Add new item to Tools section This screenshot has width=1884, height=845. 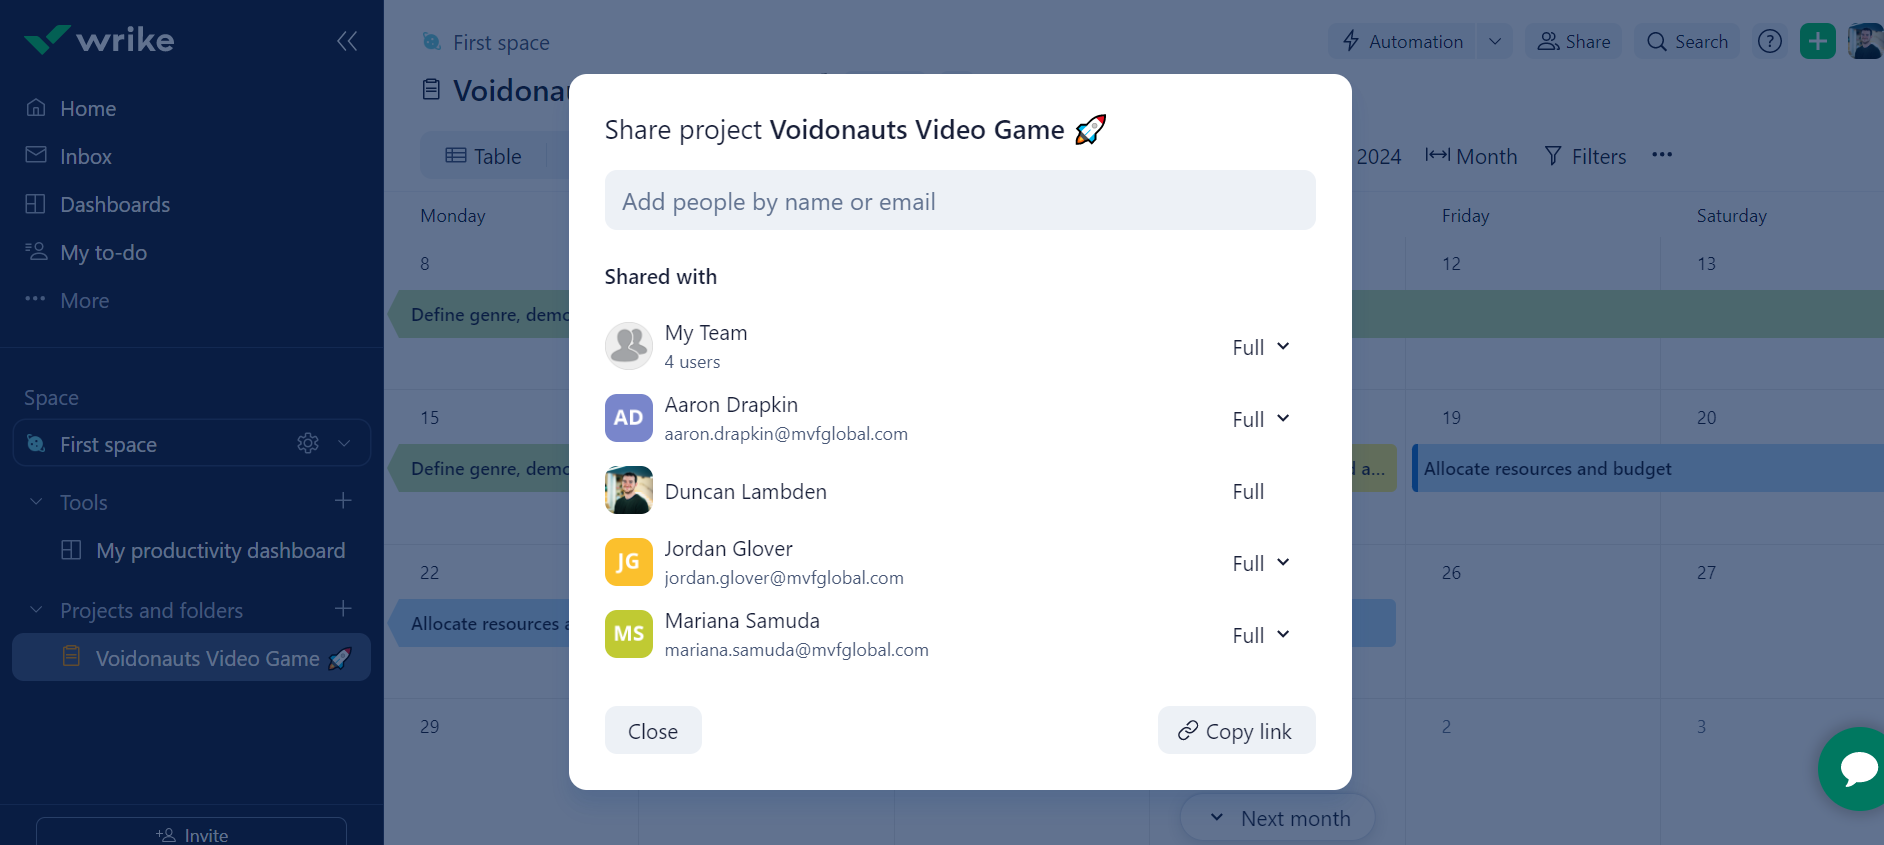tap(343, 501)
